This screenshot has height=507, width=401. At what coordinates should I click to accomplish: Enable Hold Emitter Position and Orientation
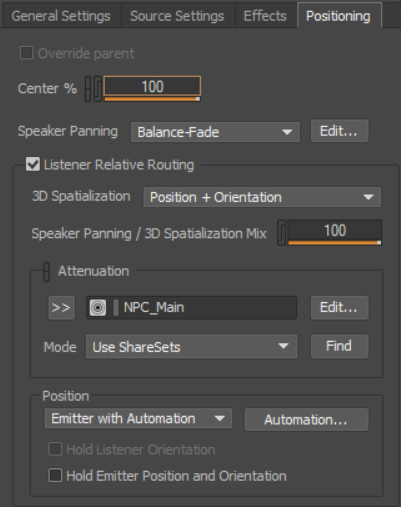point(55,475)
